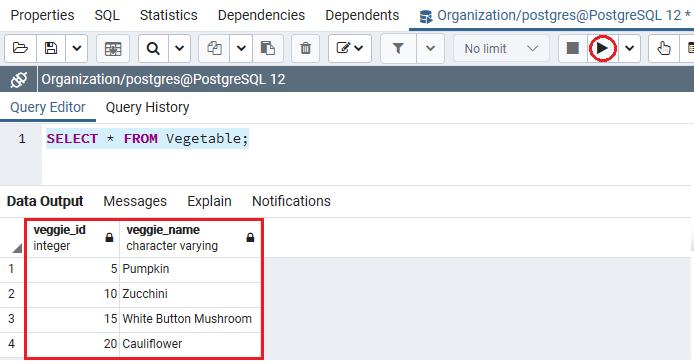Viewport: 694px width, 364px height.
Task: Open the Dependencies tab
Action: pyautogui.click(x=261, y=15)
